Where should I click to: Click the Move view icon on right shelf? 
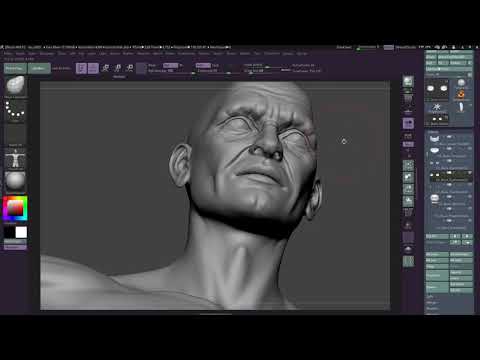tap(408, 177)
